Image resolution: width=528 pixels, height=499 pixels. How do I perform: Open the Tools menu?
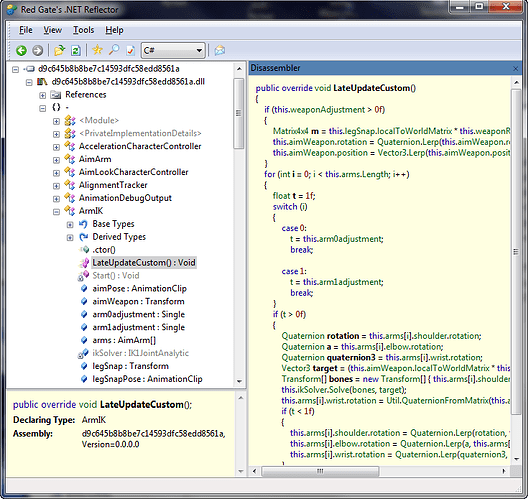(x=84, y=30)
